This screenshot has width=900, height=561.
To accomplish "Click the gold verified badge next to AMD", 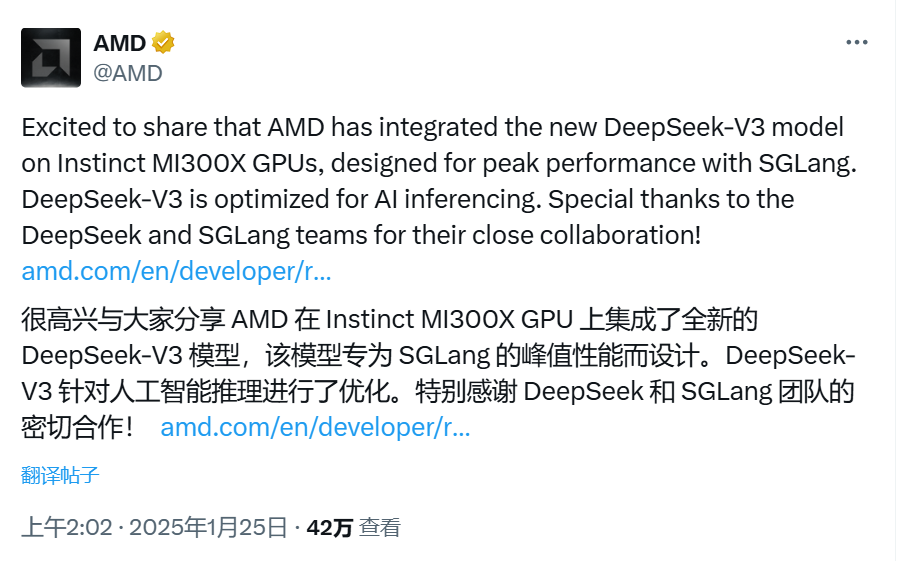I will 163,42.
